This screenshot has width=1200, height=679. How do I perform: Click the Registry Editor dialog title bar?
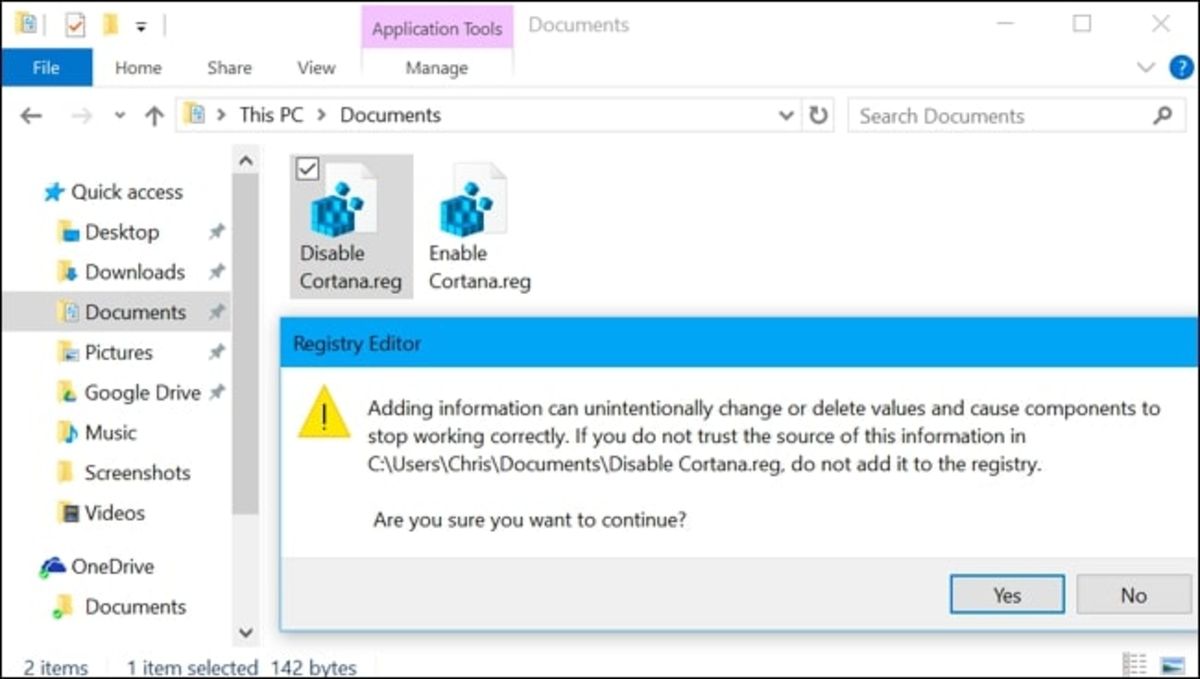click(739, 343)
